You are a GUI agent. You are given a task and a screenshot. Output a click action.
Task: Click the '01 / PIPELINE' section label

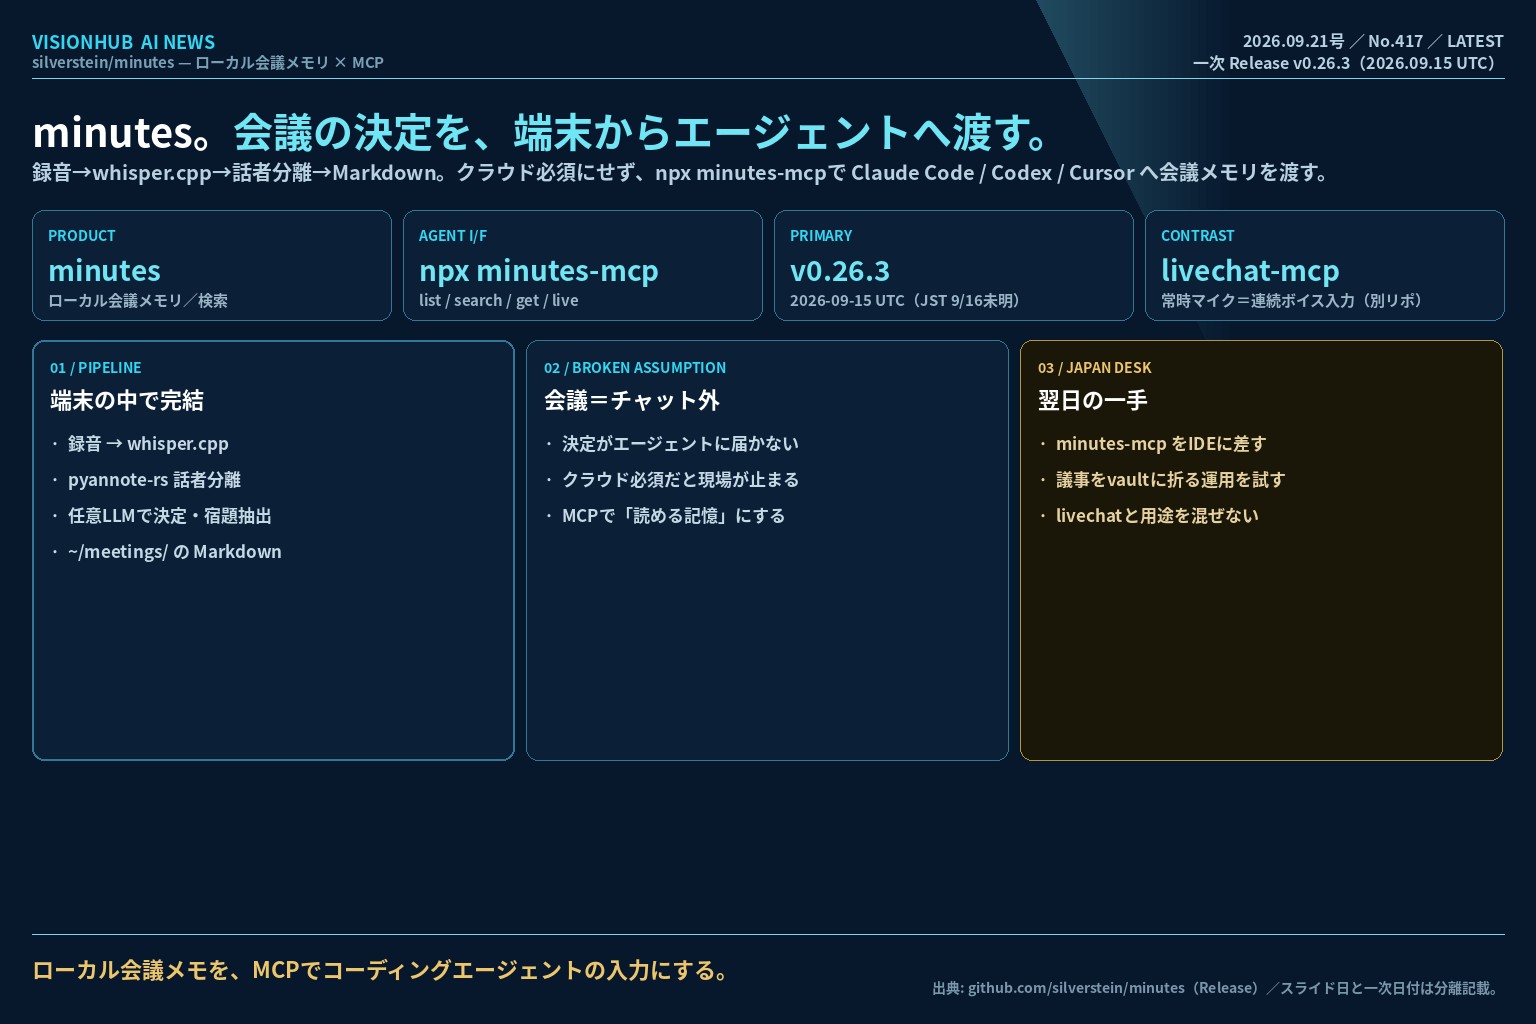pyautogui.click(x=96, y=368)
